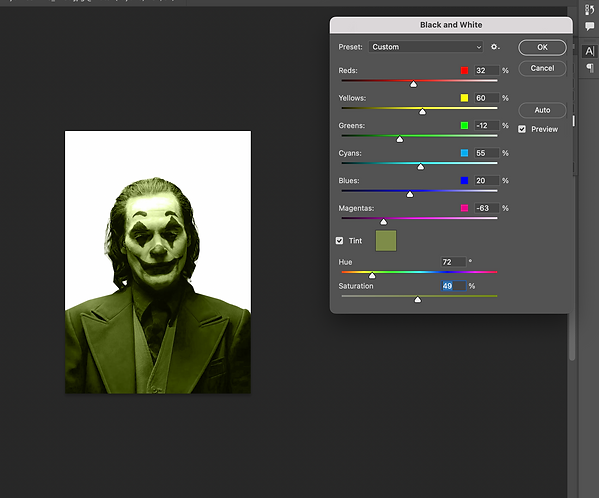Click the Hue slider handle
599x498 pixels.
pyautogui.click(x=372, y=275)
